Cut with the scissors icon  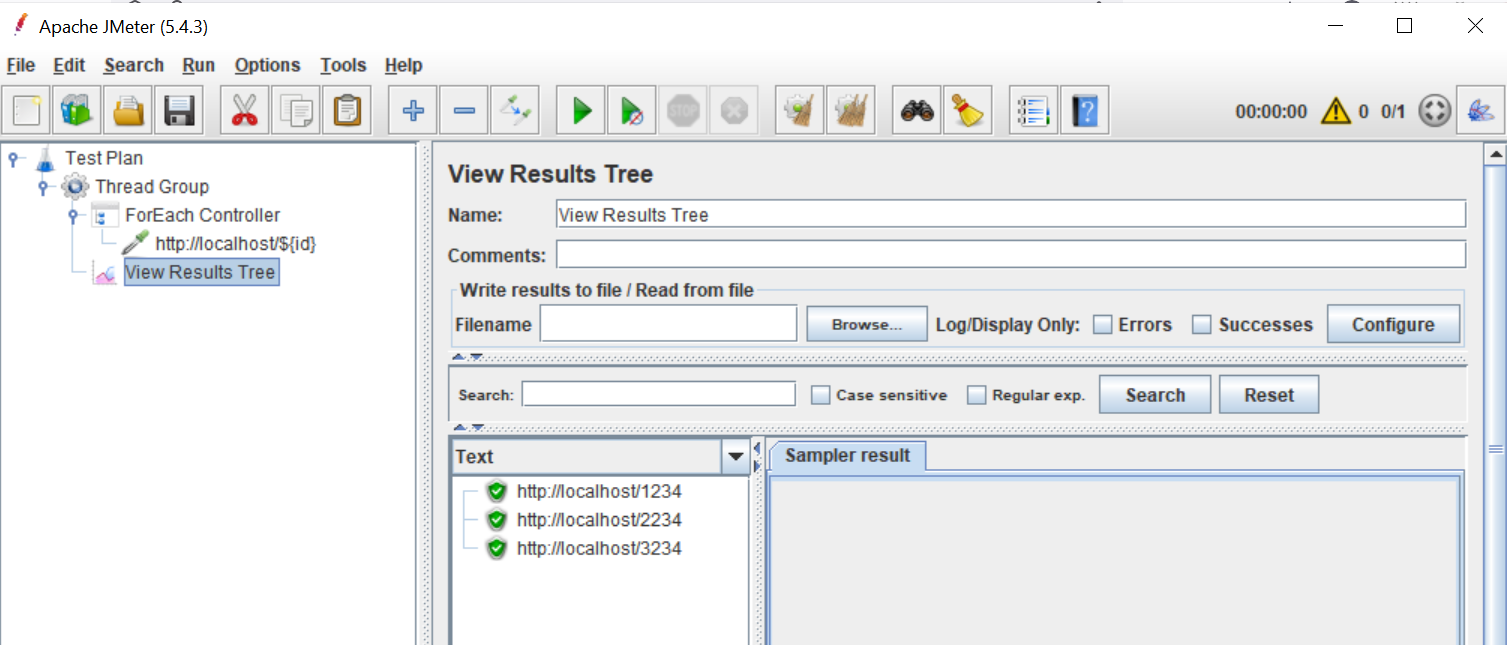(244, 110)
